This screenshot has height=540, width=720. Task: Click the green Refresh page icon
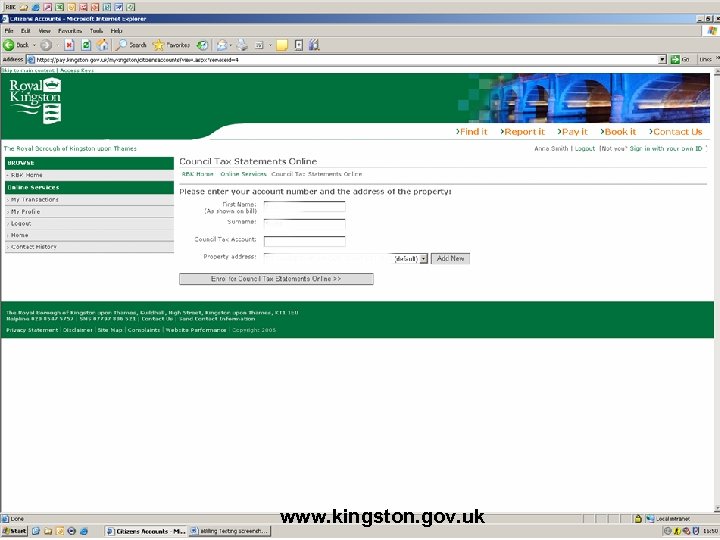coord(85,45)
